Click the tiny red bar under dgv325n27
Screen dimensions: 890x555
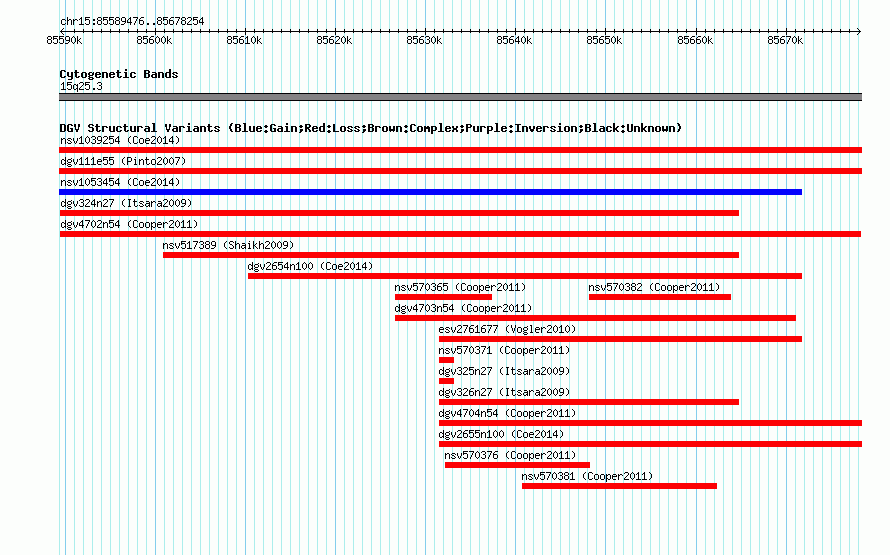click(x=446, y=381)
